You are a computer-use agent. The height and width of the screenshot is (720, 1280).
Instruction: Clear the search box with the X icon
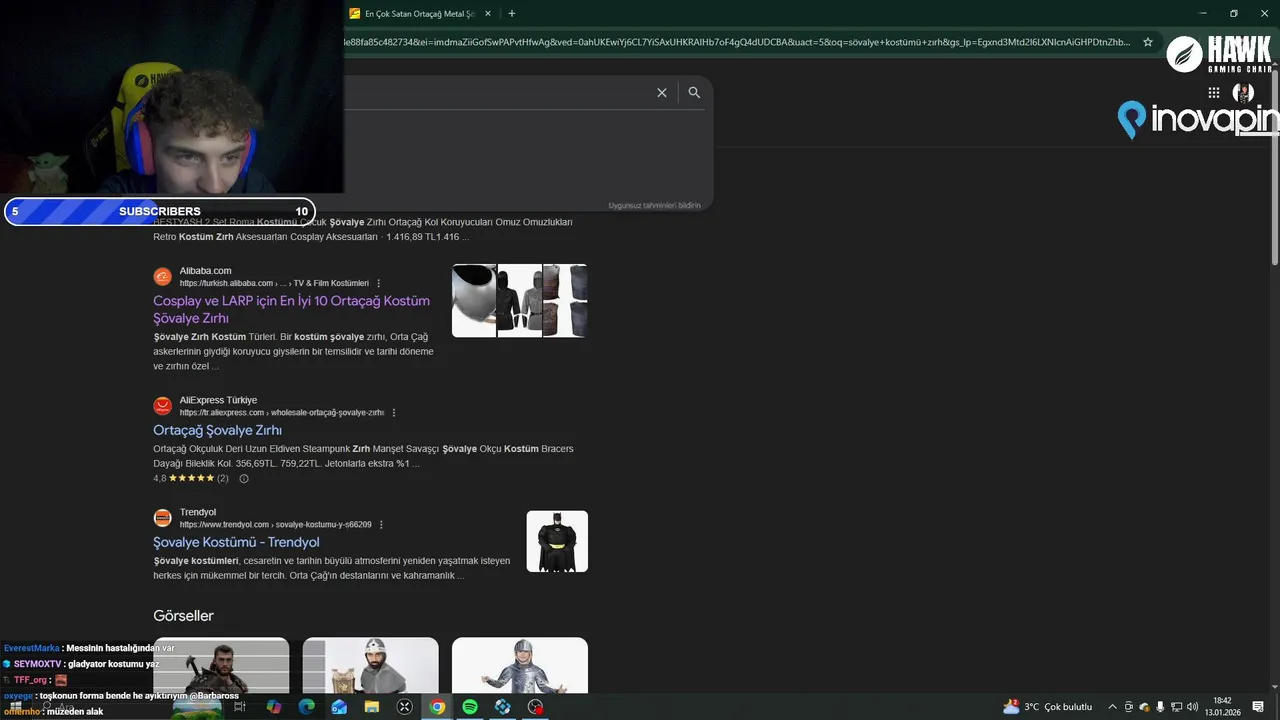(x=661, y=92)
